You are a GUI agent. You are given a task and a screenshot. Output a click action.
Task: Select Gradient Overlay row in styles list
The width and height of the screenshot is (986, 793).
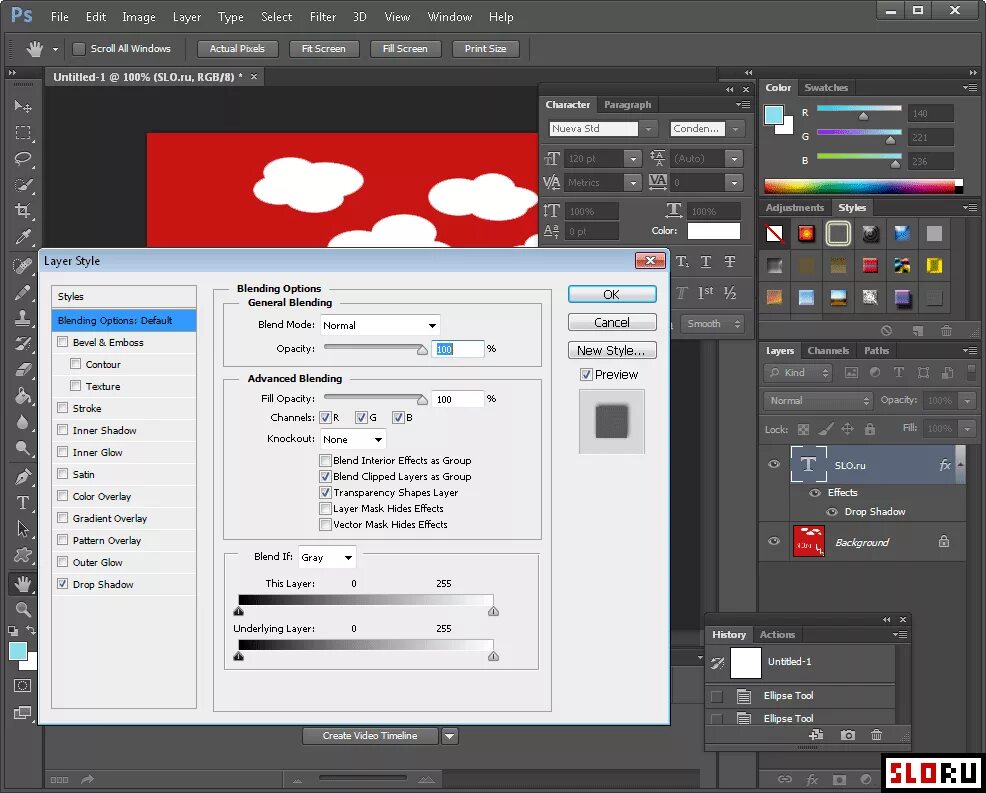124,518
